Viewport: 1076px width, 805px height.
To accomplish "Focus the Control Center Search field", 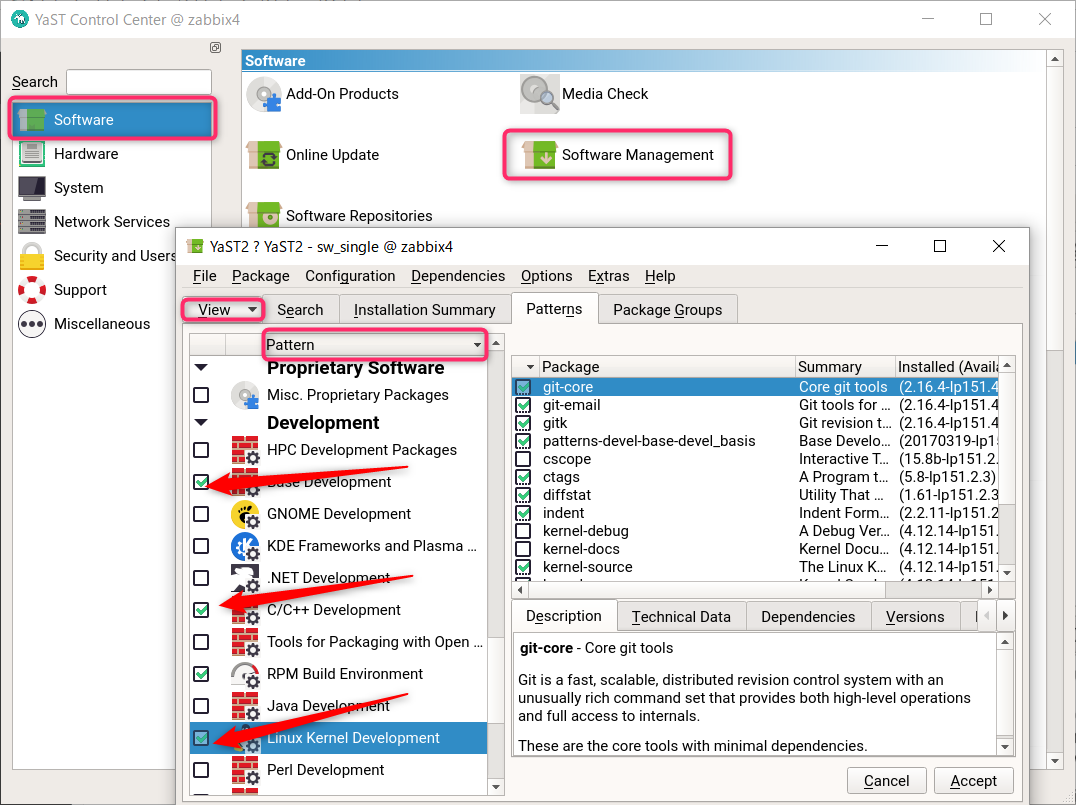I will [x=139, y=82].
